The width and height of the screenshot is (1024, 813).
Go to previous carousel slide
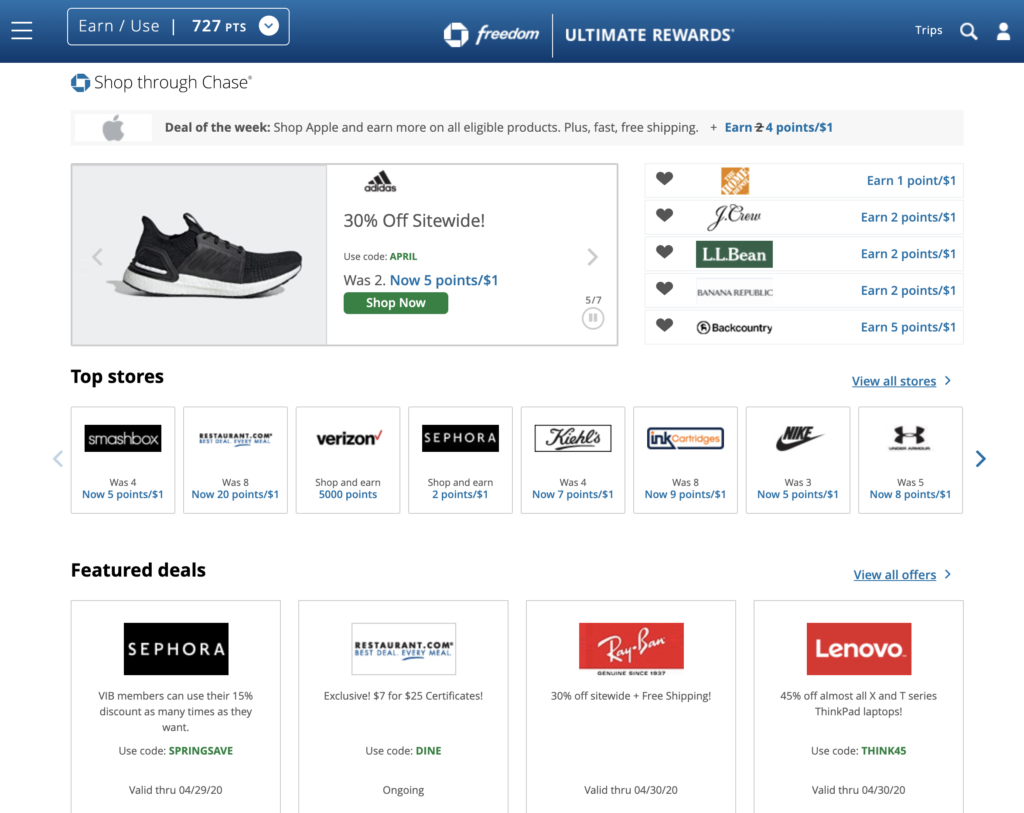97,257
